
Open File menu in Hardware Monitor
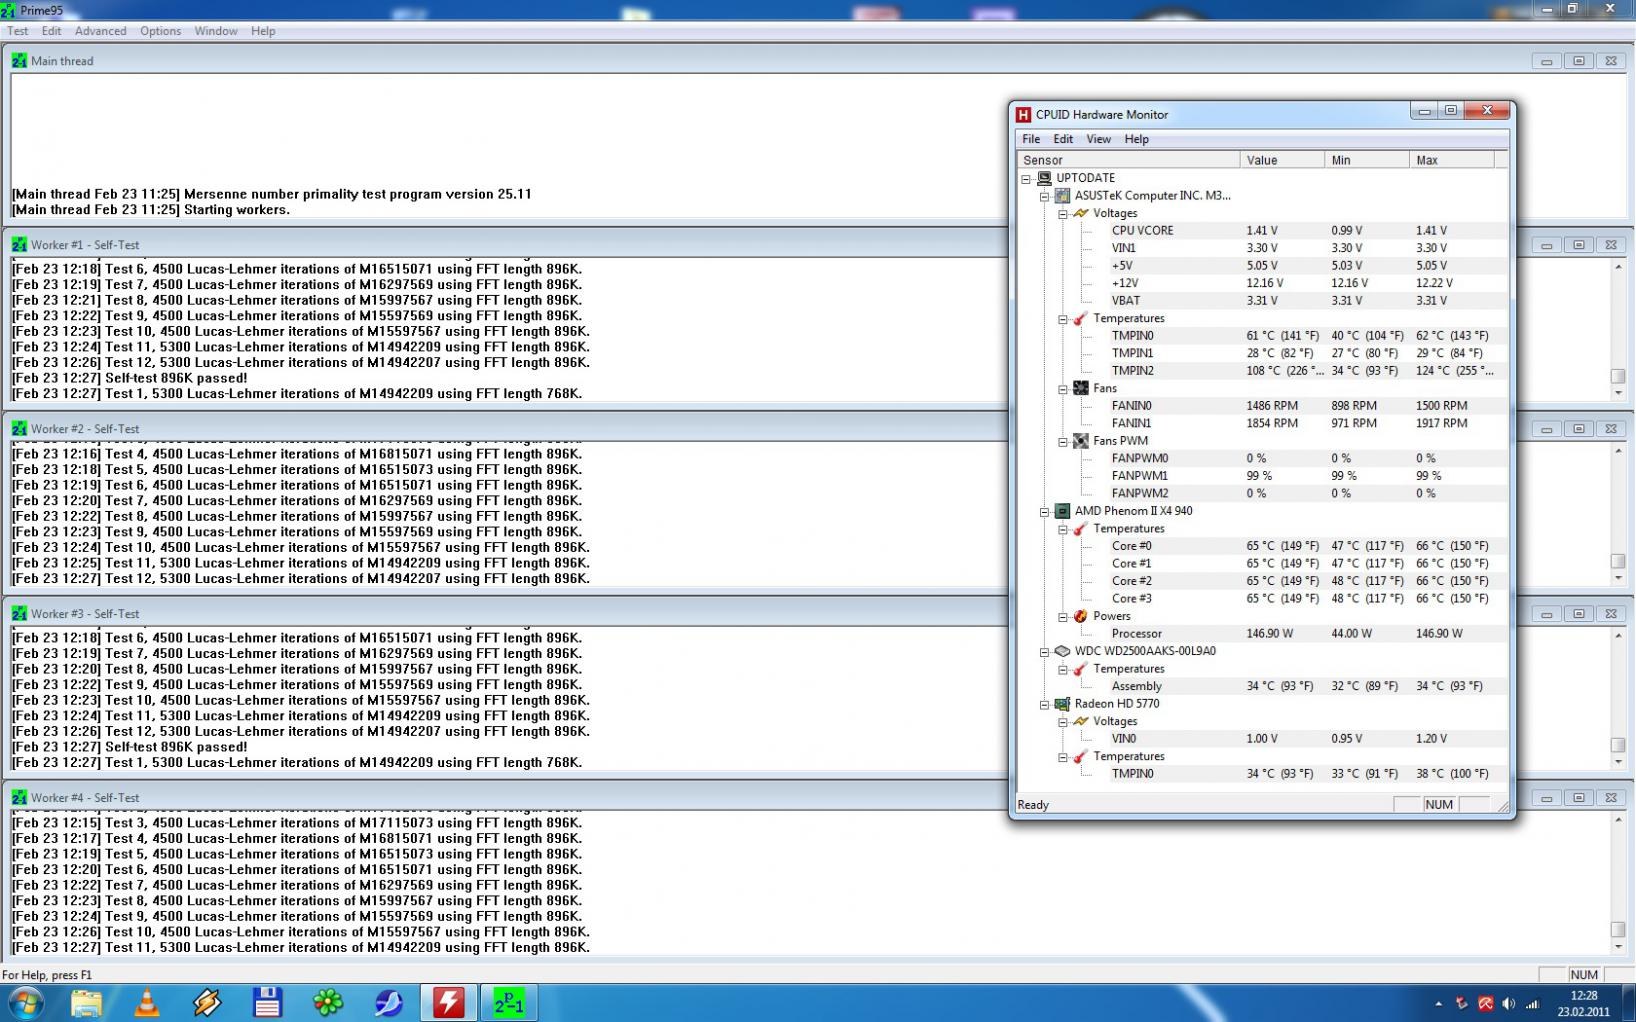pyautogui.click(x=1031, y=139)
